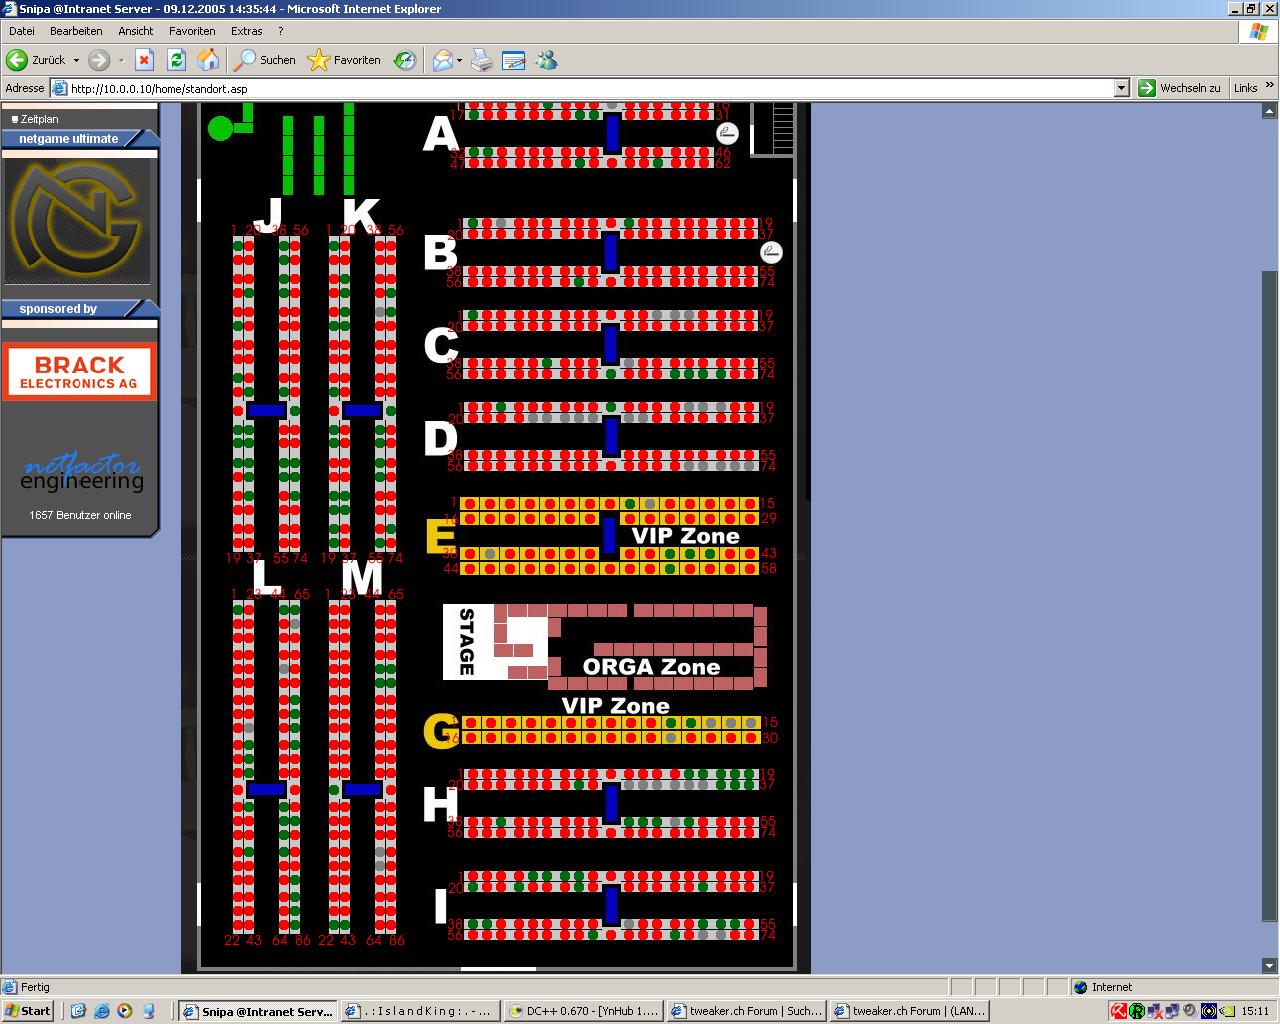1280x1024 pixels.
Task: Open the Favoriten star panel
Action: (x=345, y=60)
